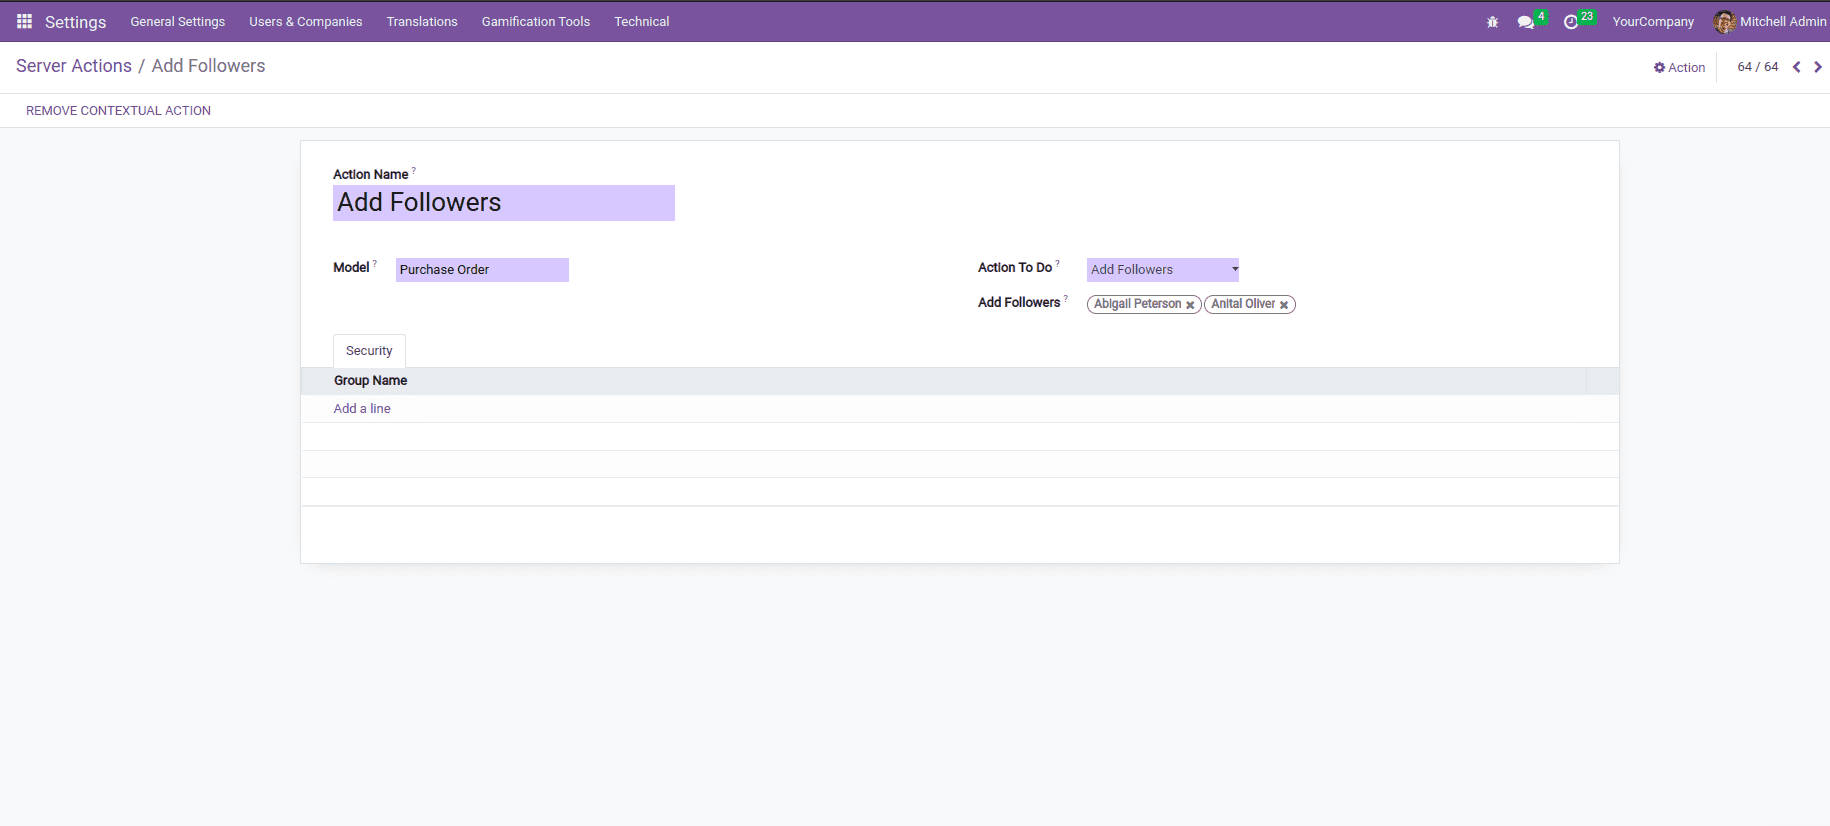Click Add a line link
Viewport: 1830px width, 826px height.
pyautogui.click(x=362, y=409)
